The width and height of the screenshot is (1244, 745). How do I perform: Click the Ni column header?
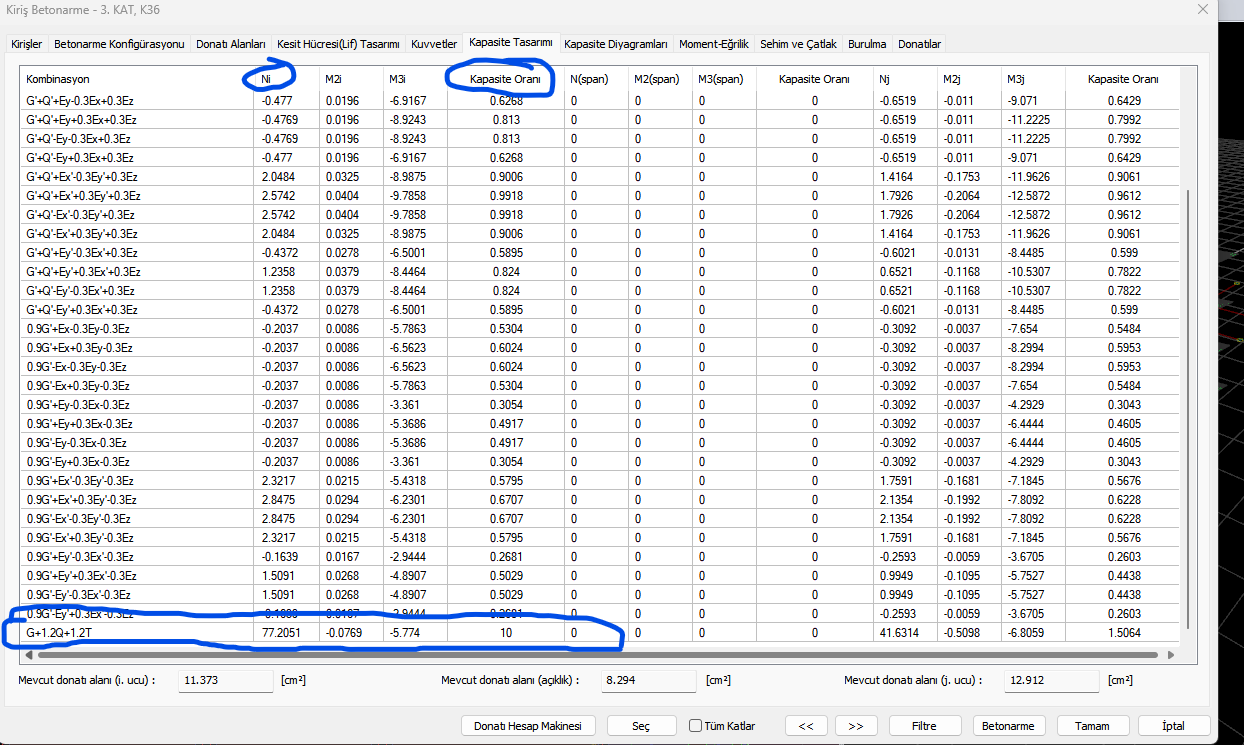286,78
